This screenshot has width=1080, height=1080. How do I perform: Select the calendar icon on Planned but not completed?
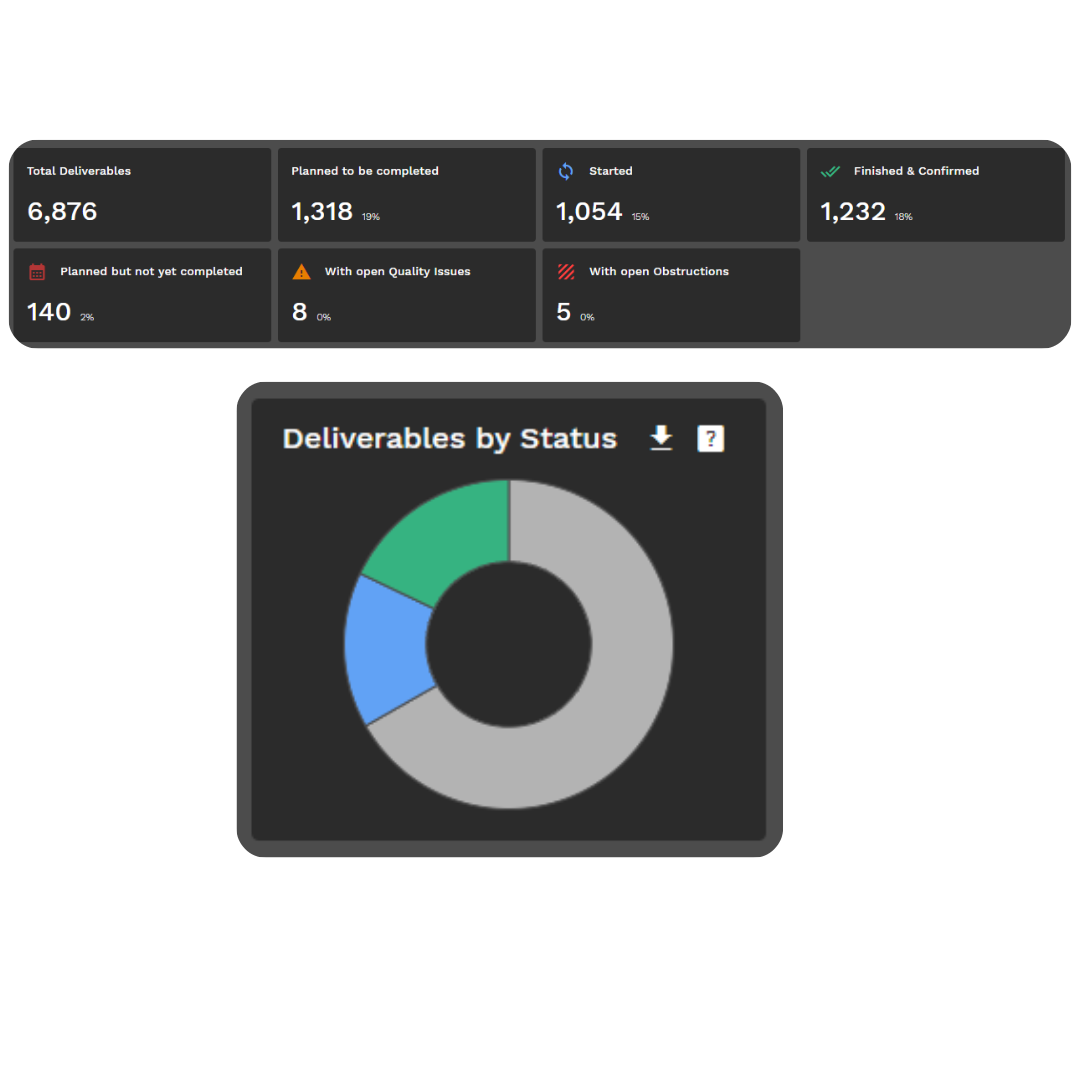pos(37,271)
